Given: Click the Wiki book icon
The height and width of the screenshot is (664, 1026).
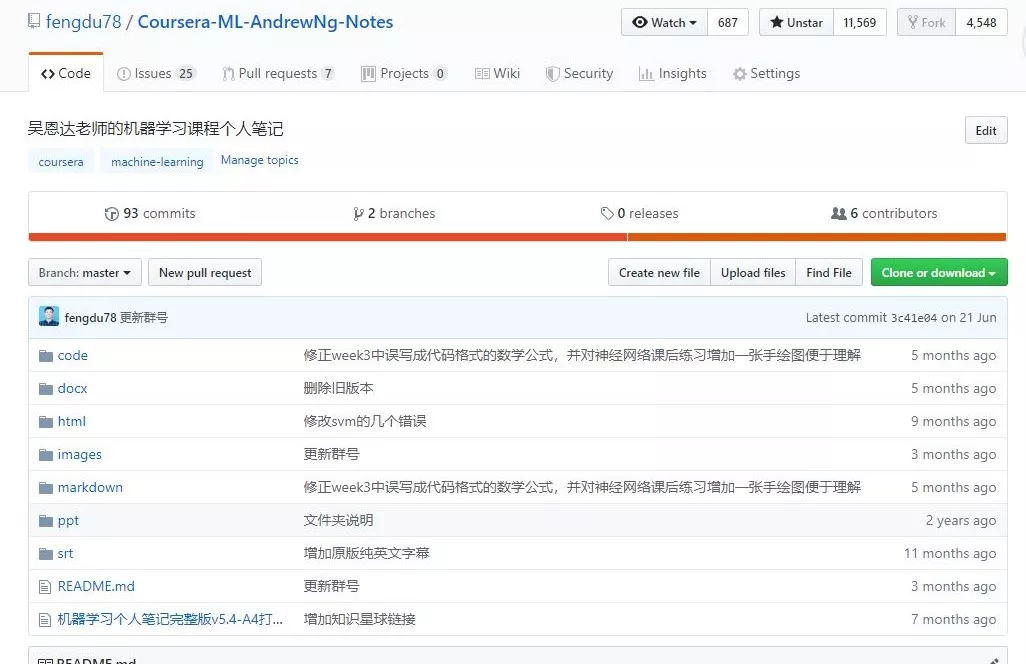Looking at the screenshot, I should [x=482, y=74].
